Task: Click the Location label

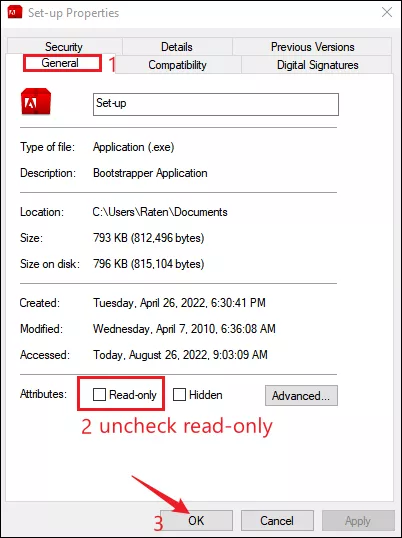Action: [42, 212]
